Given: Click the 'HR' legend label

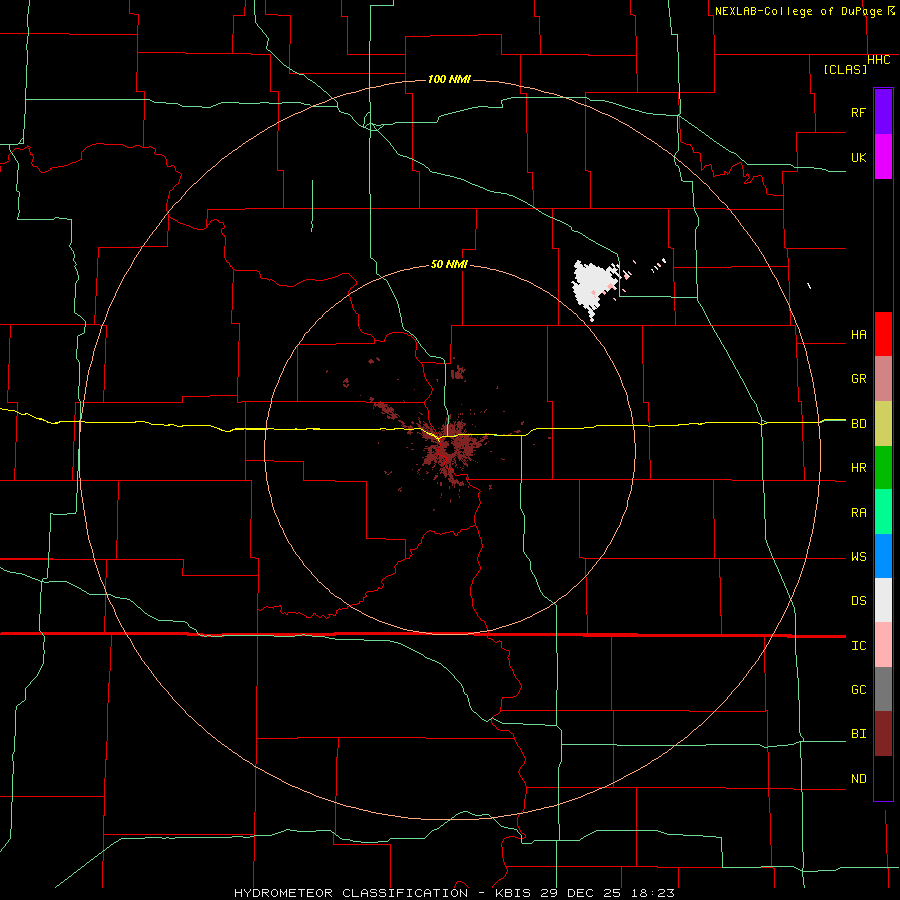Looking at the screenshot, I should point(858,468).
